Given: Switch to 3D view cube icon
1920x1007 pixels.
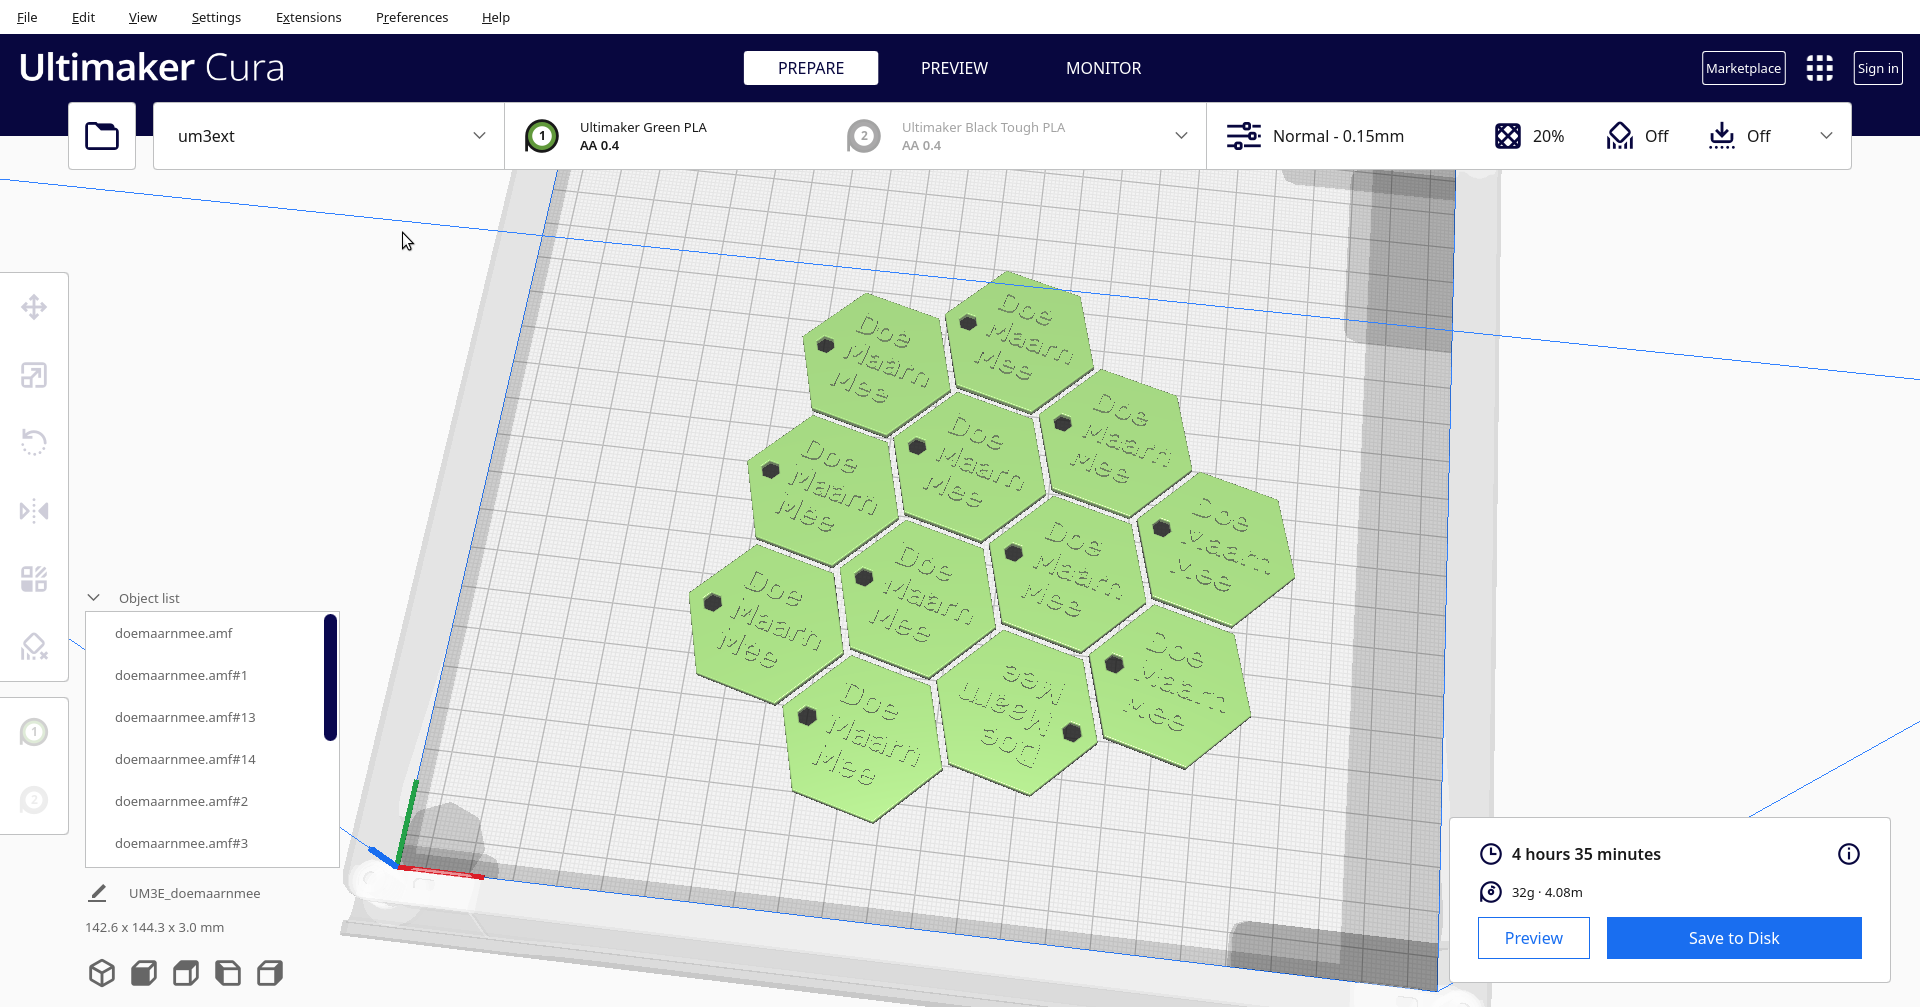Looking at the screenshot, I should point(102,973).
